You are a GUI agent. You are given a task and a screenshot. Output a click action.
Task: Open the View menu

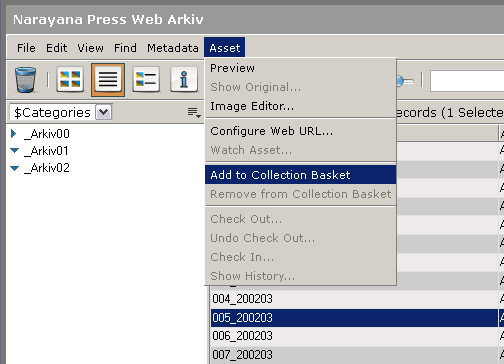90,48
